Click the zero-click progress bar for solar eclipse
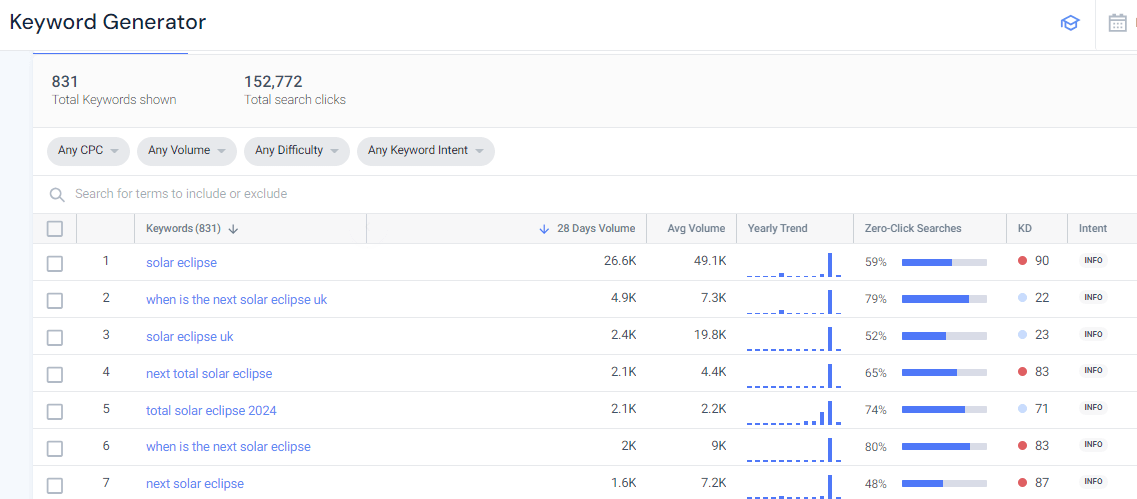 coord(943,262)
